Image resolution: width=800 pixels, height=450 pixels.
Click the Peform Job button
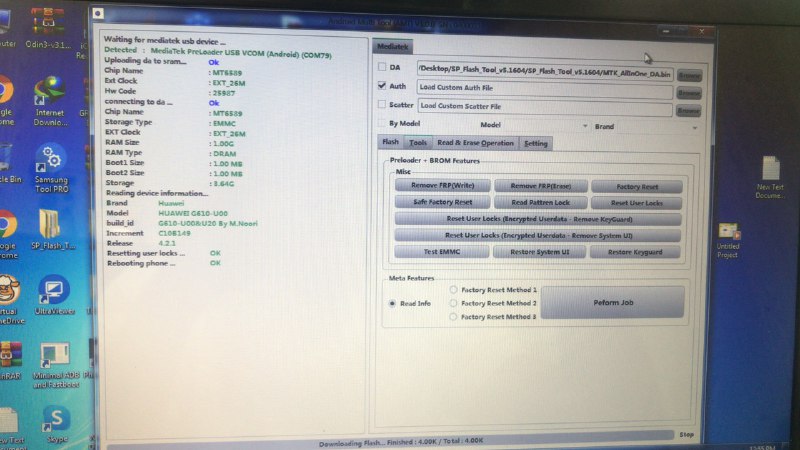pos(613,303)
